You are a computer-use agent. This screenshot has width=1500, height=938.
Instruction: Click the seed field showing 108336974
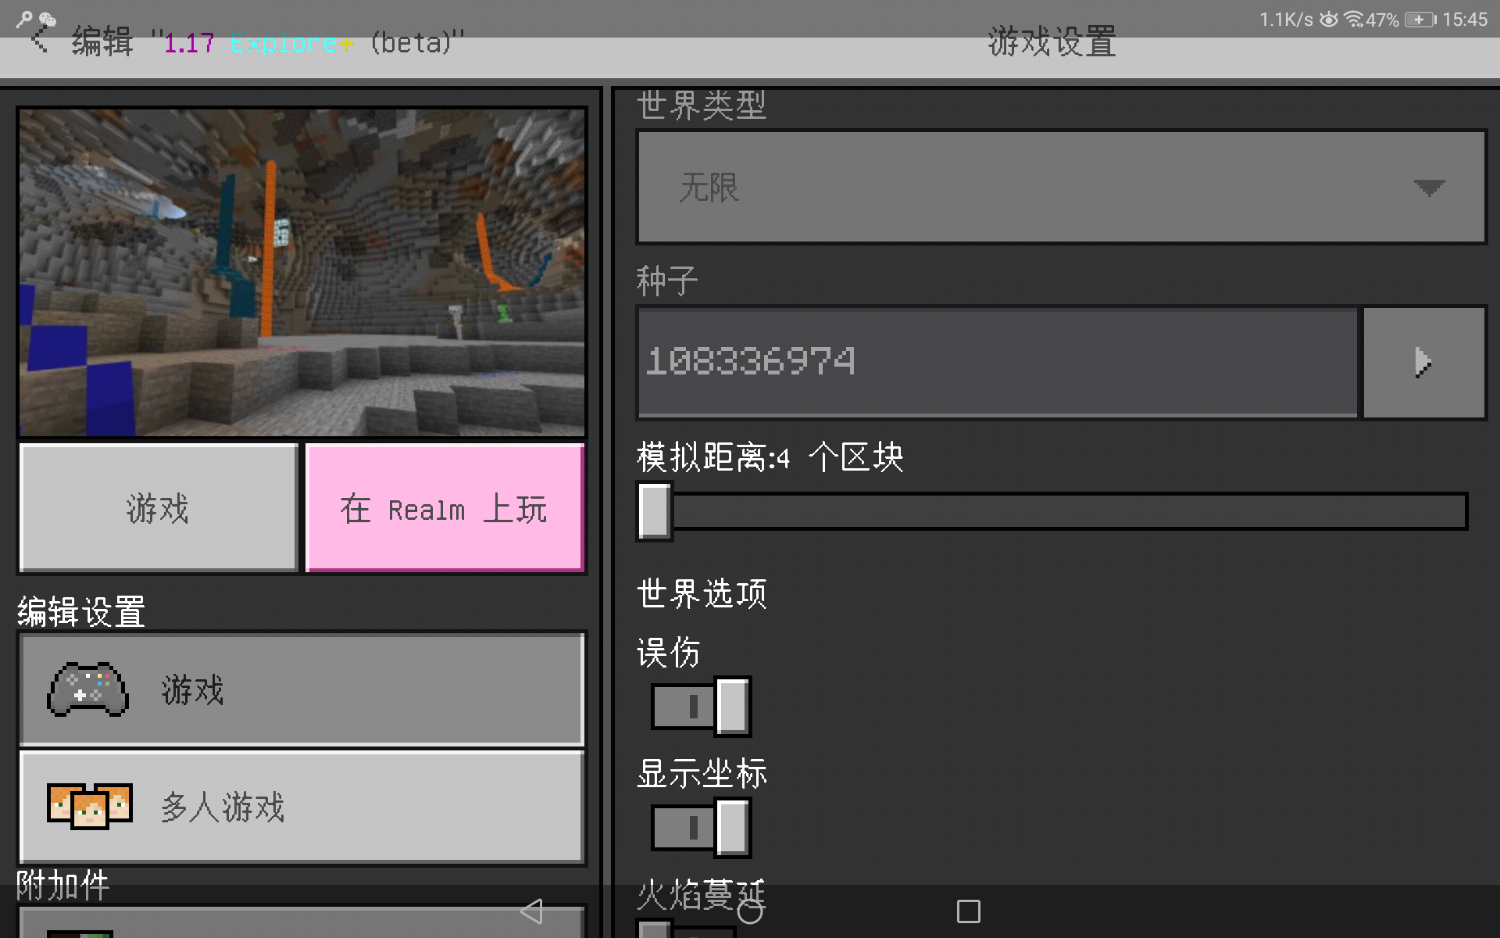(x=997, y=362)
